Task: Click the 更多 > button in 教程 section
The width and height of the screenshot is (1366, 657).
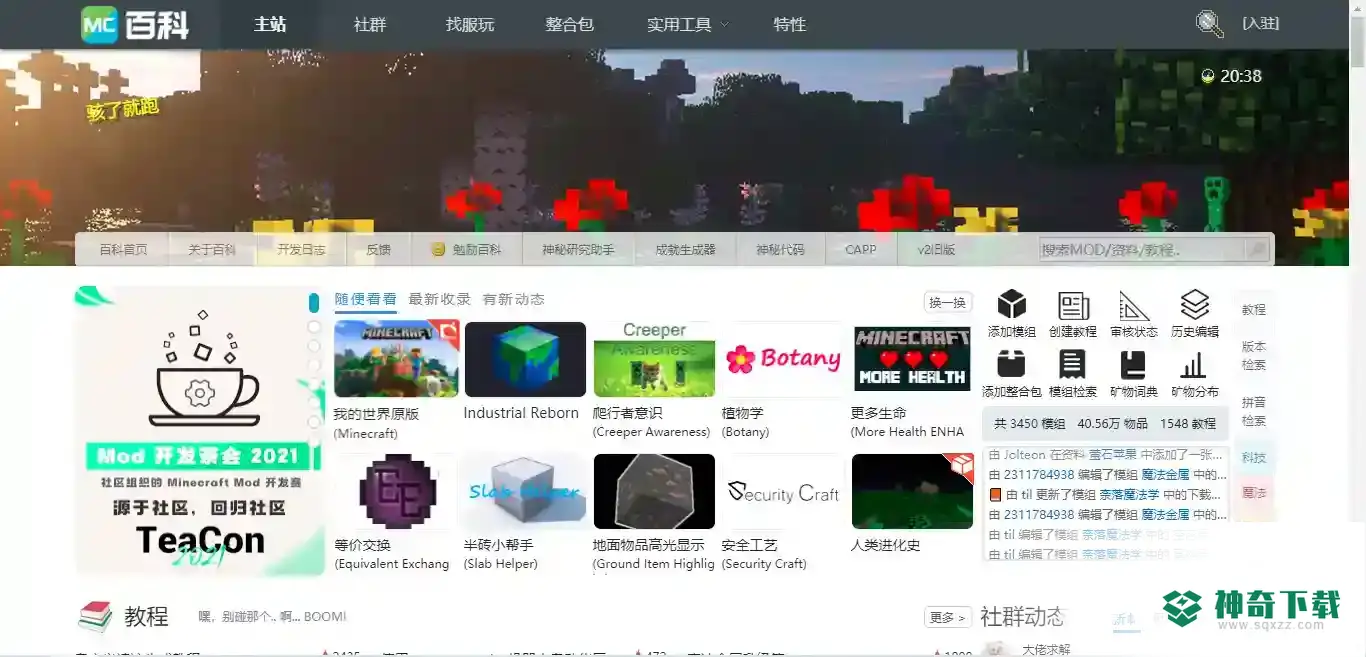Action: (947, 617)
